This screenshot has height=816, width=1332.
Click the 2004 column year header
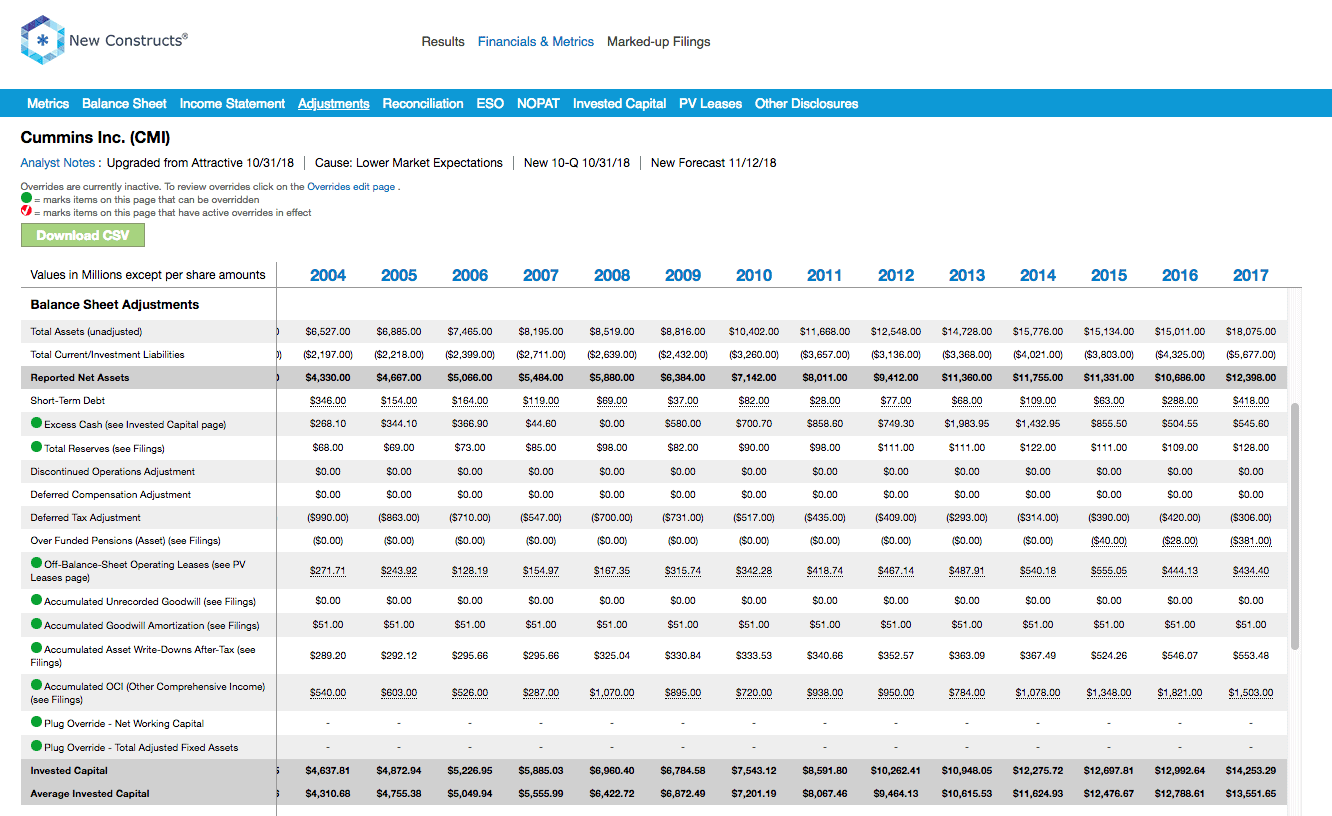click(x=328, y=275)
